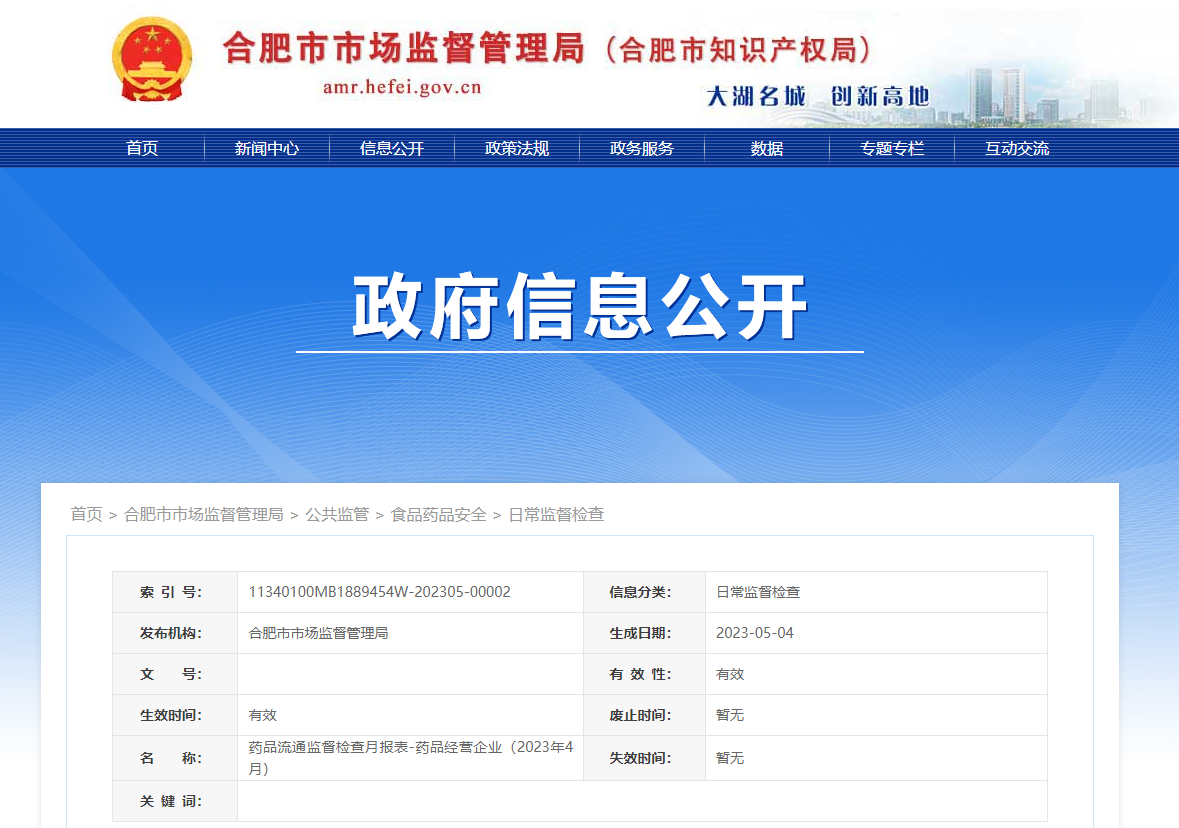Click the 日常监督检查 classification value
Viewport: 1179px width, 828px height.
click(760, 592)
